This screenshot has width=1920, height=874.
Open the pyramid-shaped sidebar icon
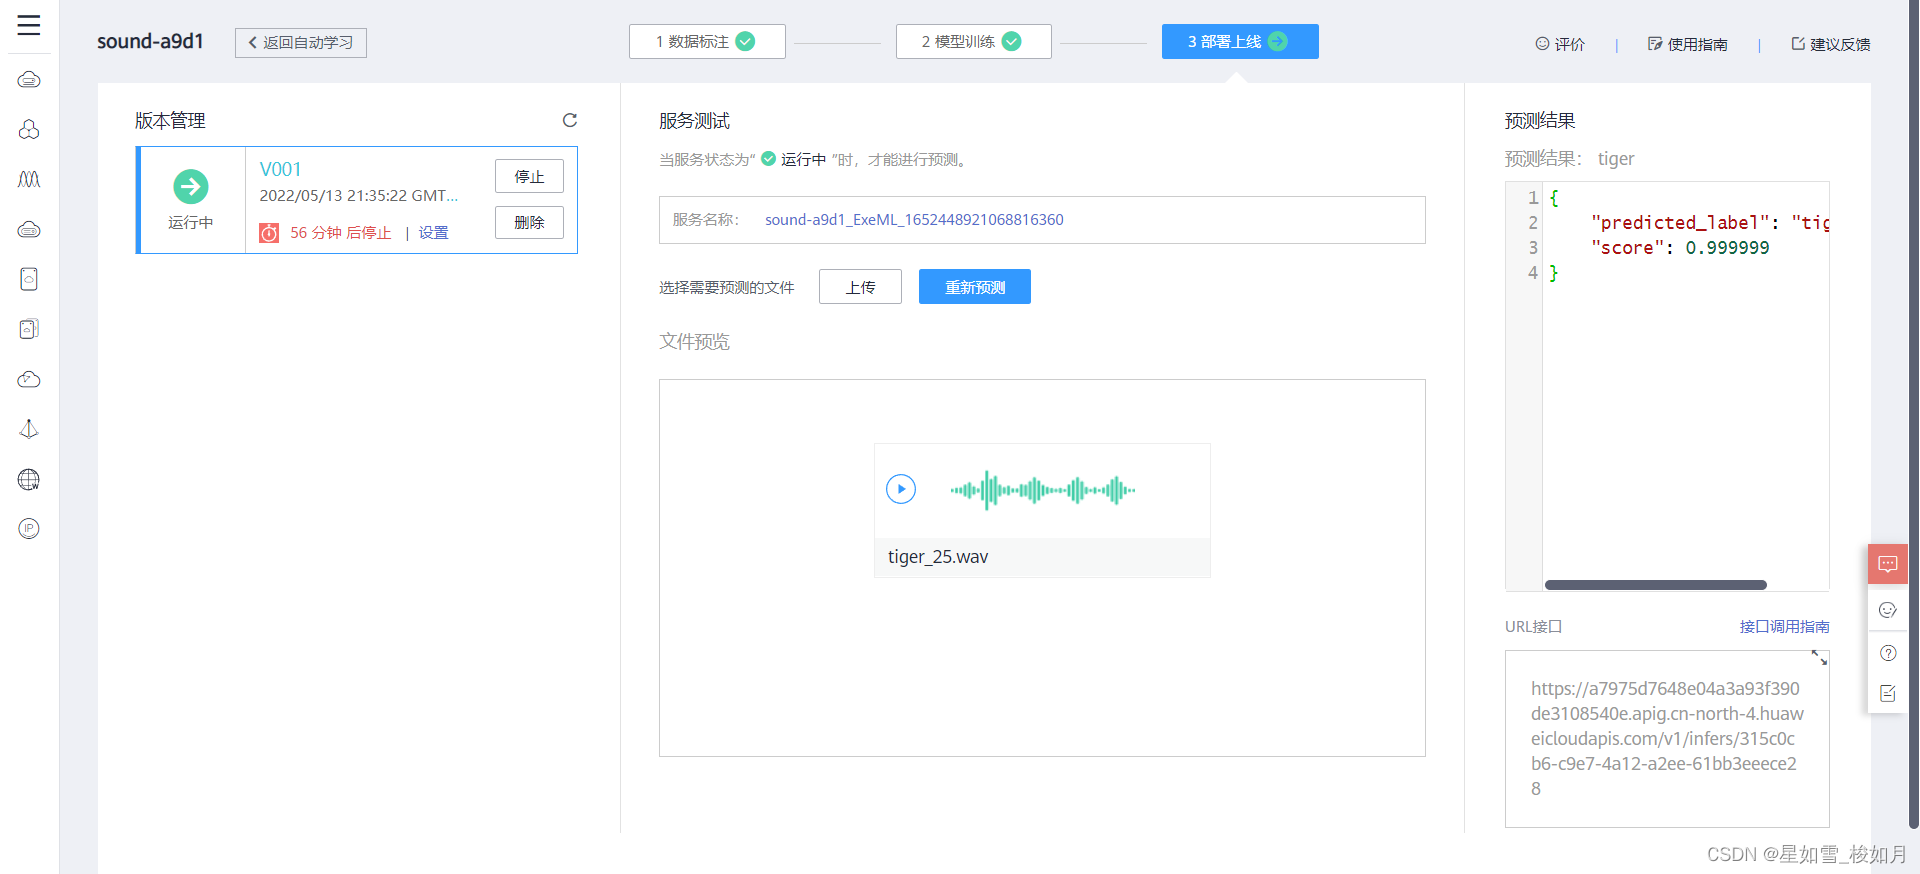point(29,429)
